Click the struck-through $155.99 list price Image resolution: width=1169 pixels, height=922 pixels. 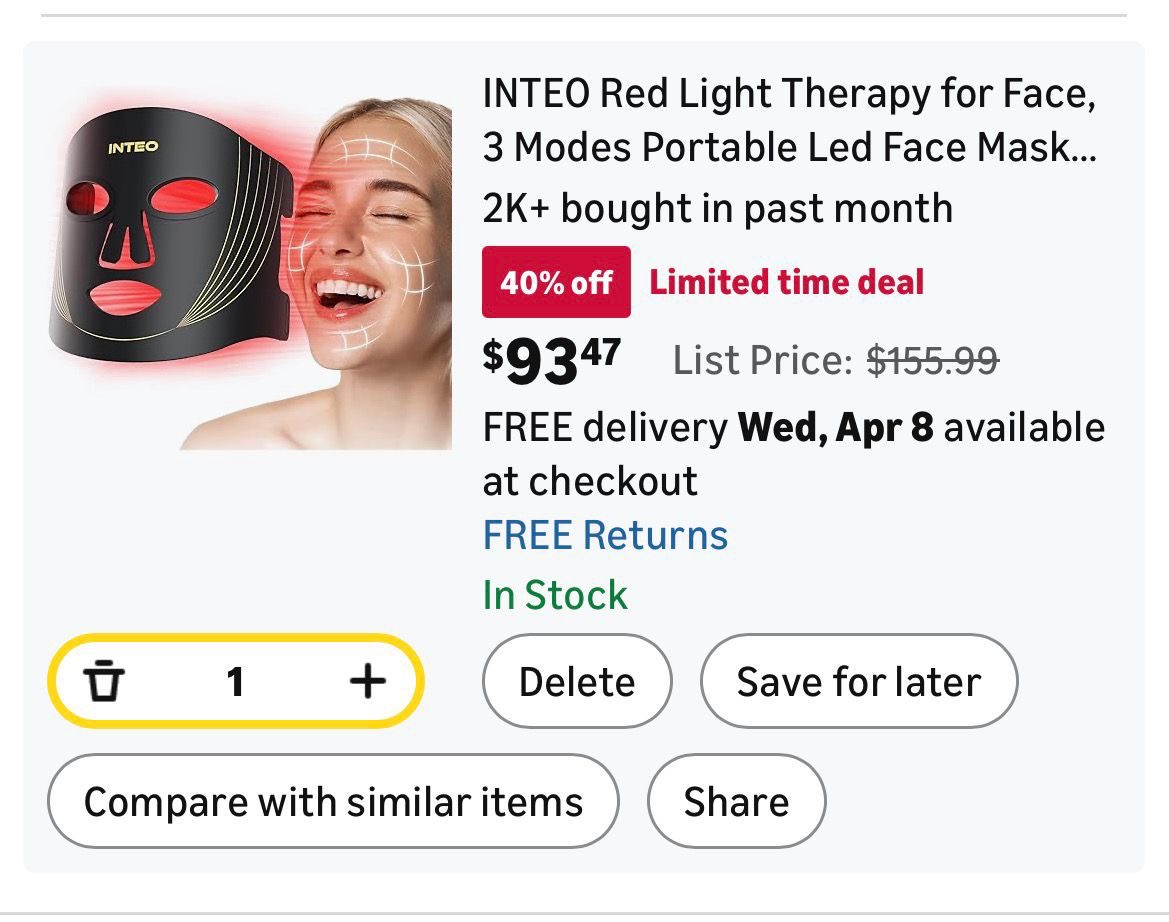coord(932,360)
